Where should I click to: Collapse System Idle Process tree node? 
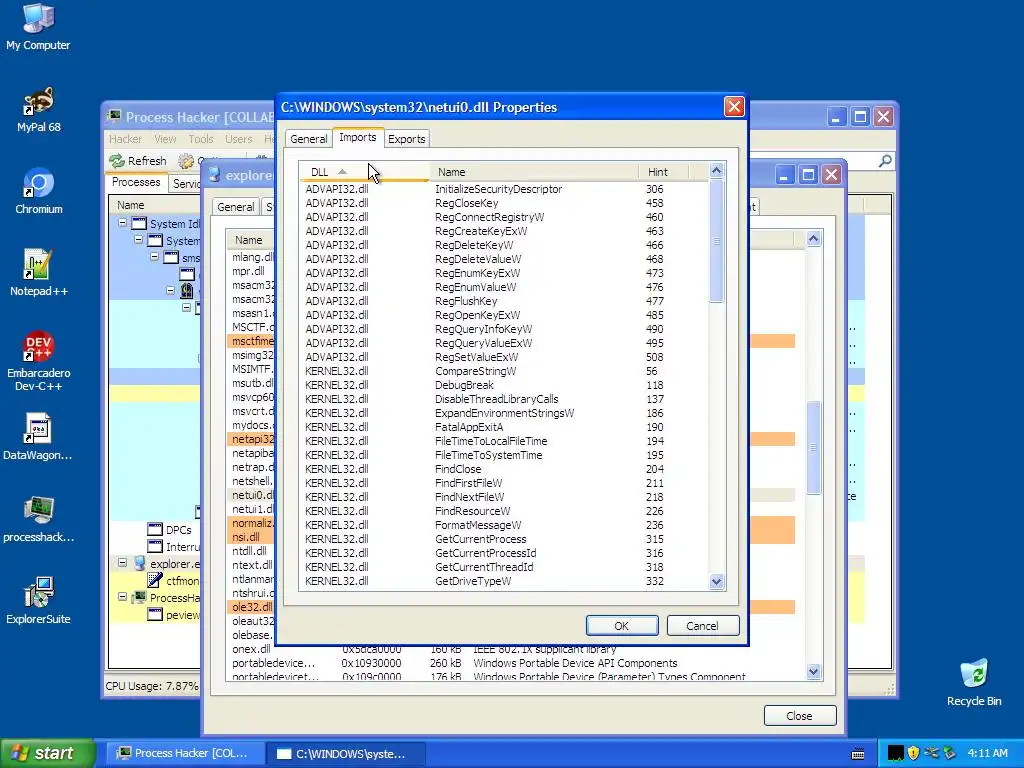tap(122, 223)
